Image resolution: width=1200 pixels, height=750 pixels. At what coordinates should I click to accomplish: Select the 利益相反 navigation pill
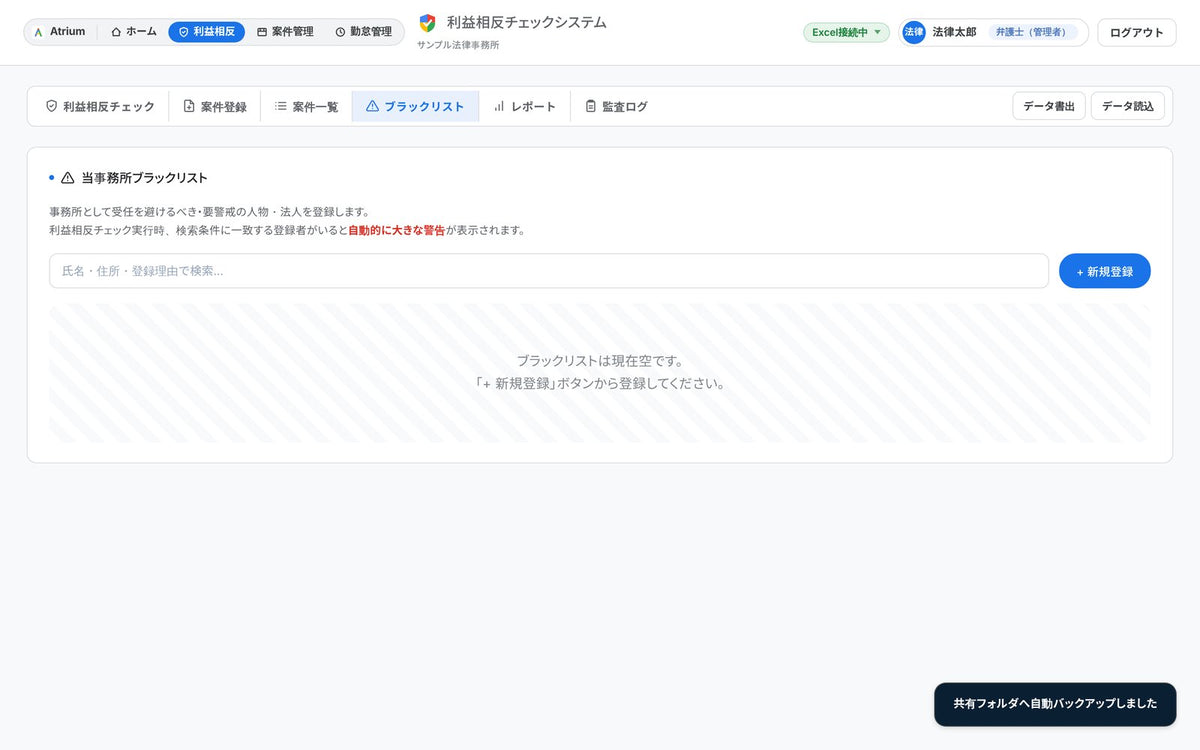coord(206,32)
